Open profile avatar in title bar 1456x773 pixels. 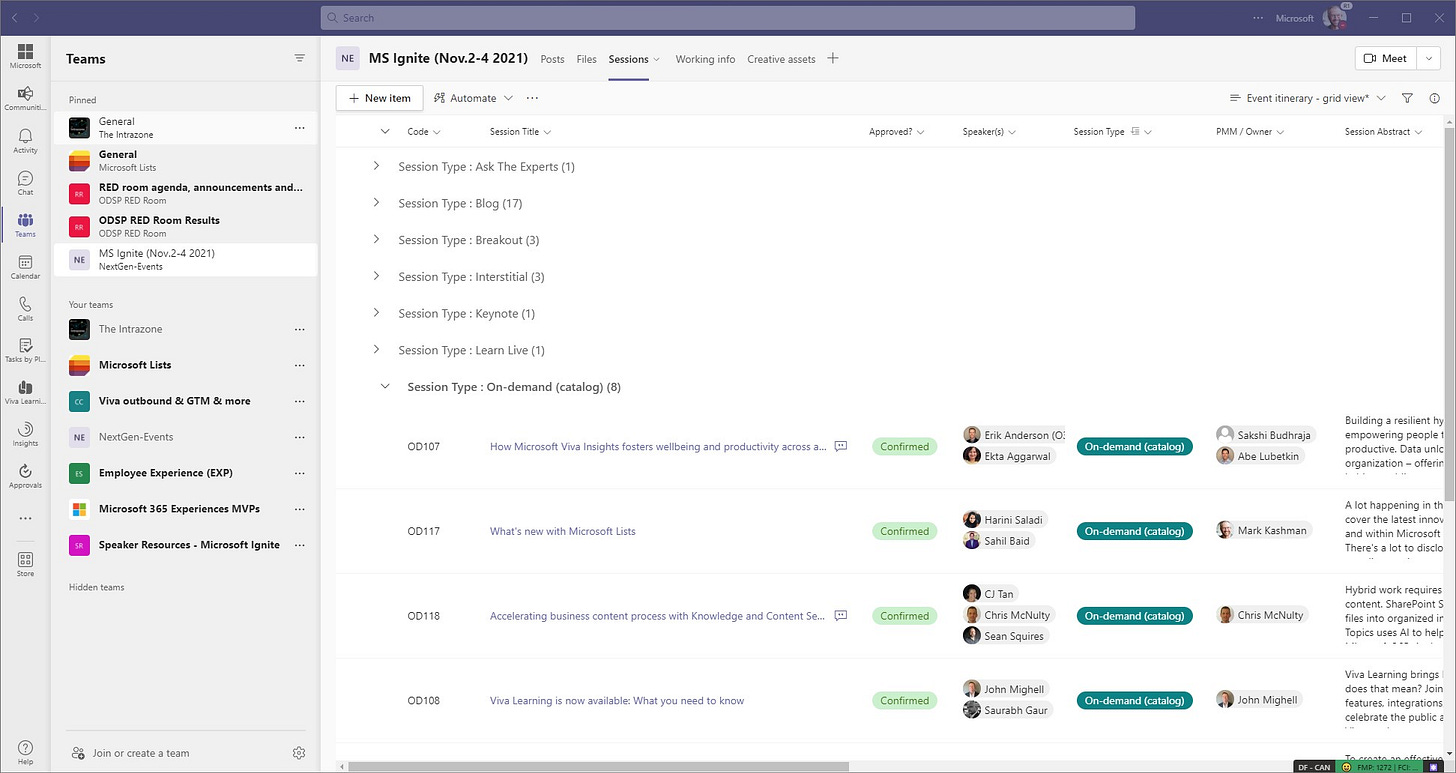pos(1334,18)
